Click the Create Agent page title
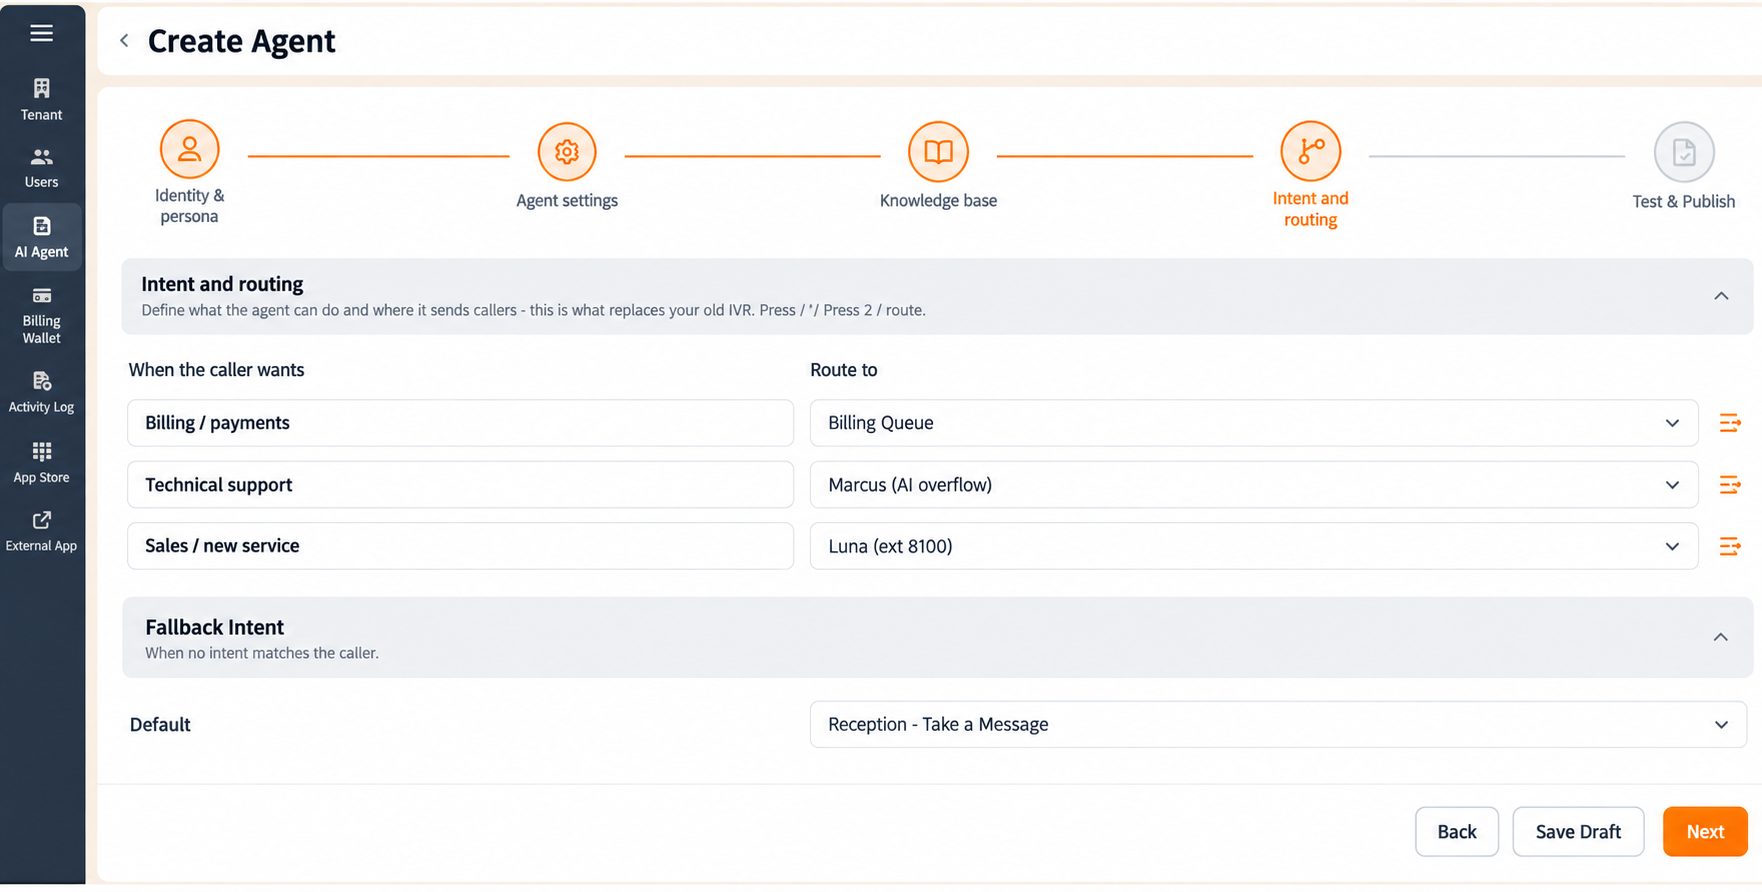Screen dimensions: 1762x892 point(241,41)
